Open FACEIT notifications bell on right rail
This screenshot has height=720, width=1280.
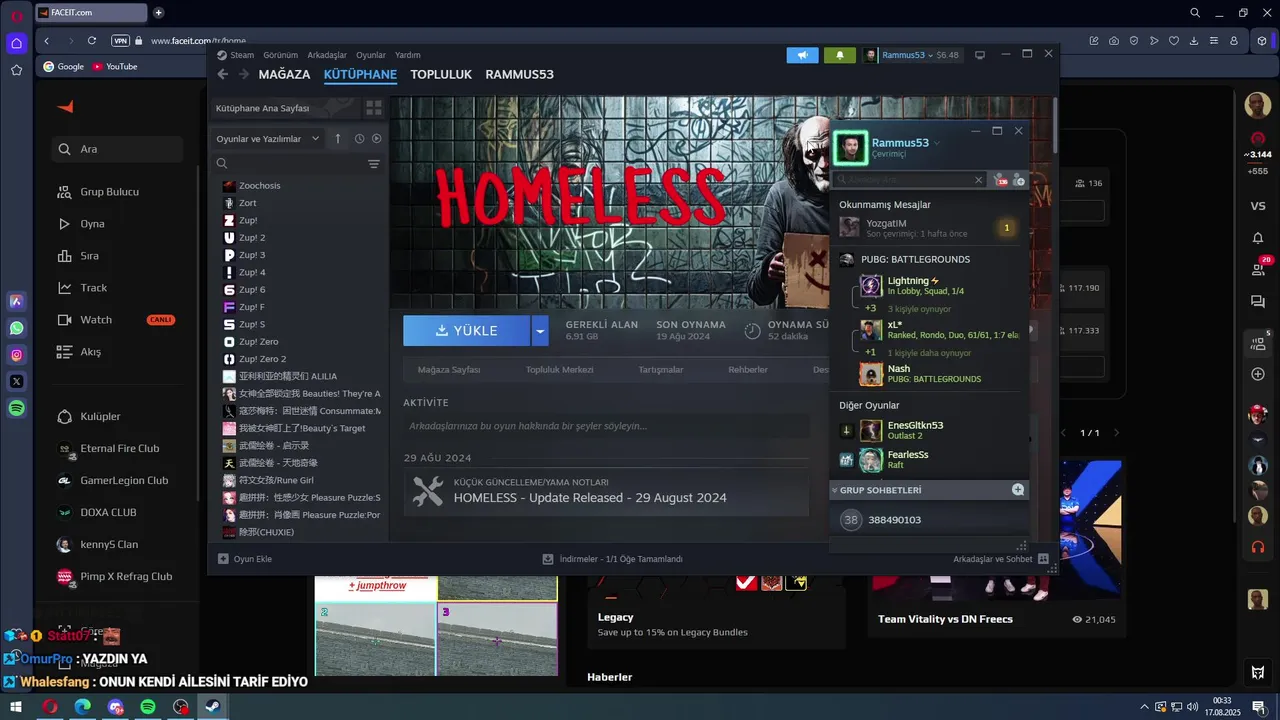(x=1258, y=238)
